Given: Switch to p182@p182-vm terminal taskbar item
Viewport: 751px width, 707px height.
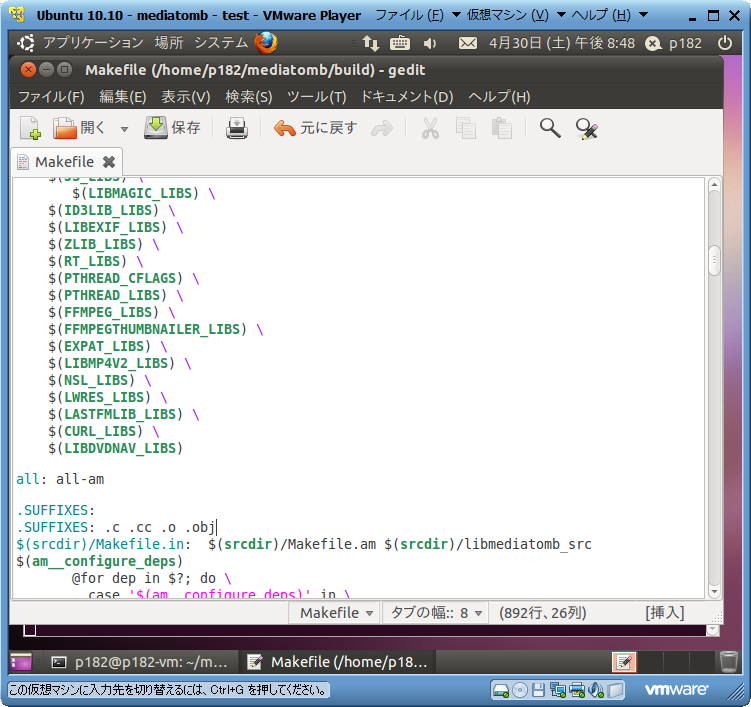Looking at the screenshot, I should click(x=140, y=662).
